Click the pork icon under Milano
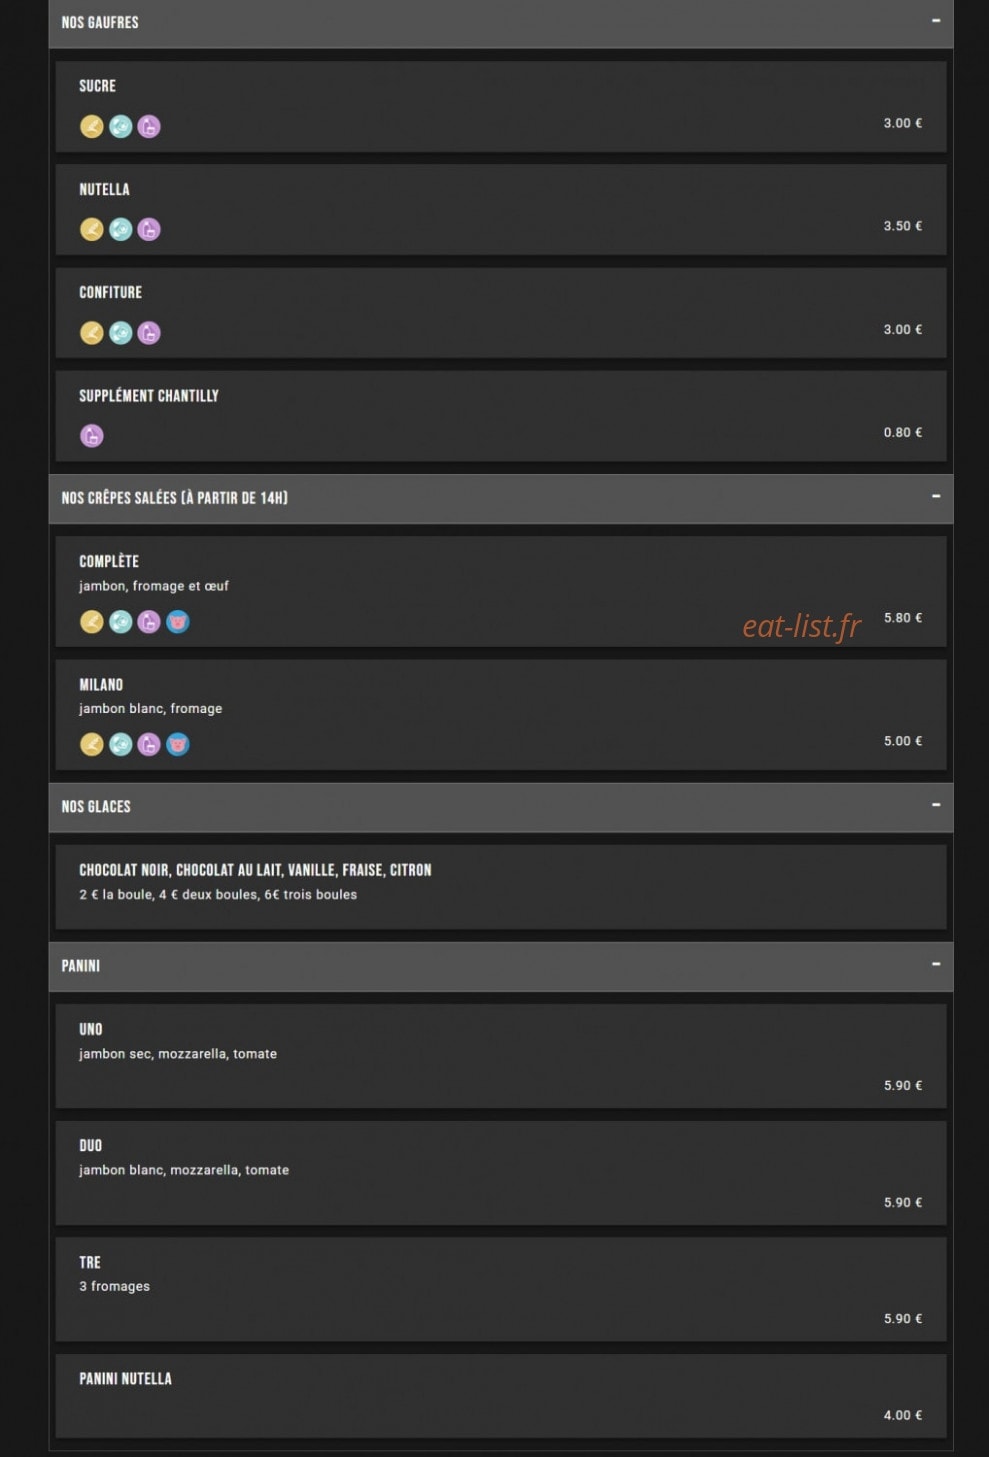Screen dimensions: 989x1457 coord(178,745)
